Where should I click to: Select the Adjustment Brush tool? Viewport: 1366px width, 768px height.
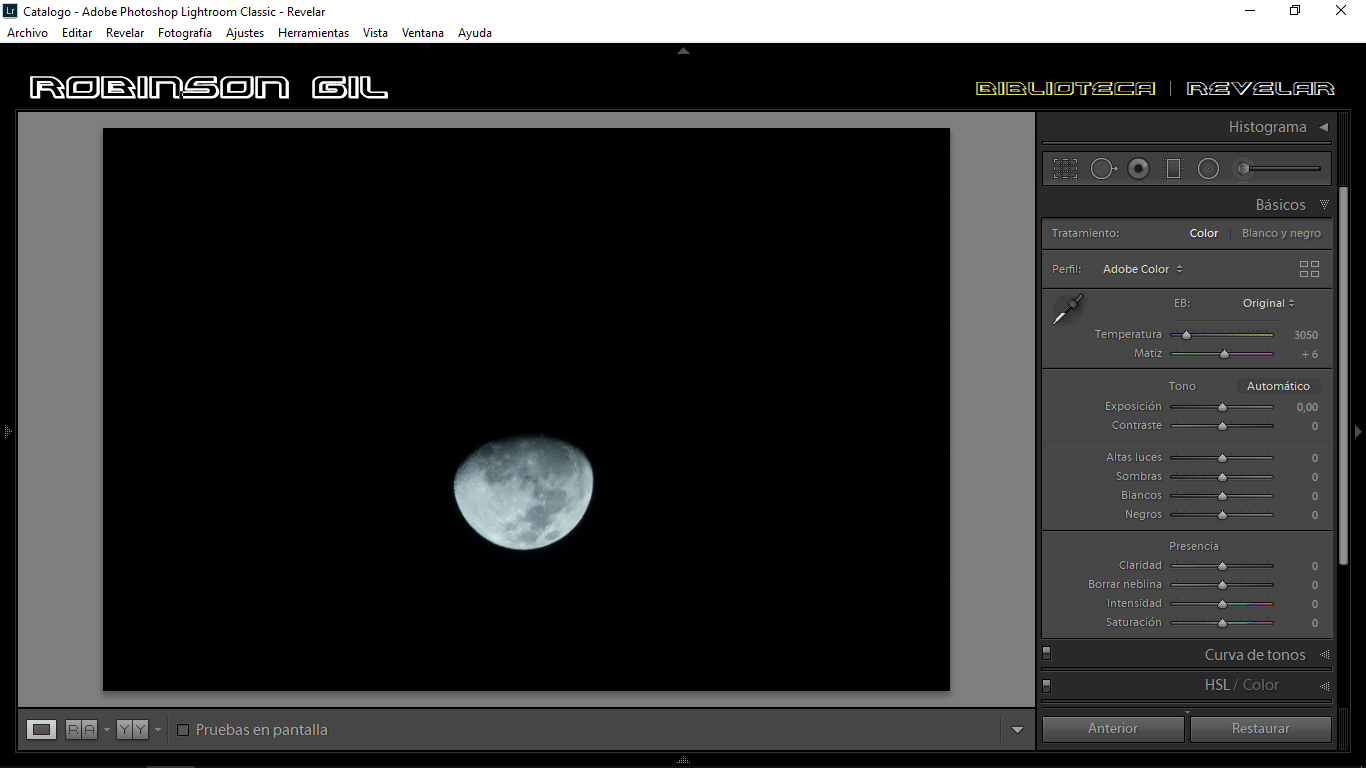pyautogui.click(x=1242, y=168)
